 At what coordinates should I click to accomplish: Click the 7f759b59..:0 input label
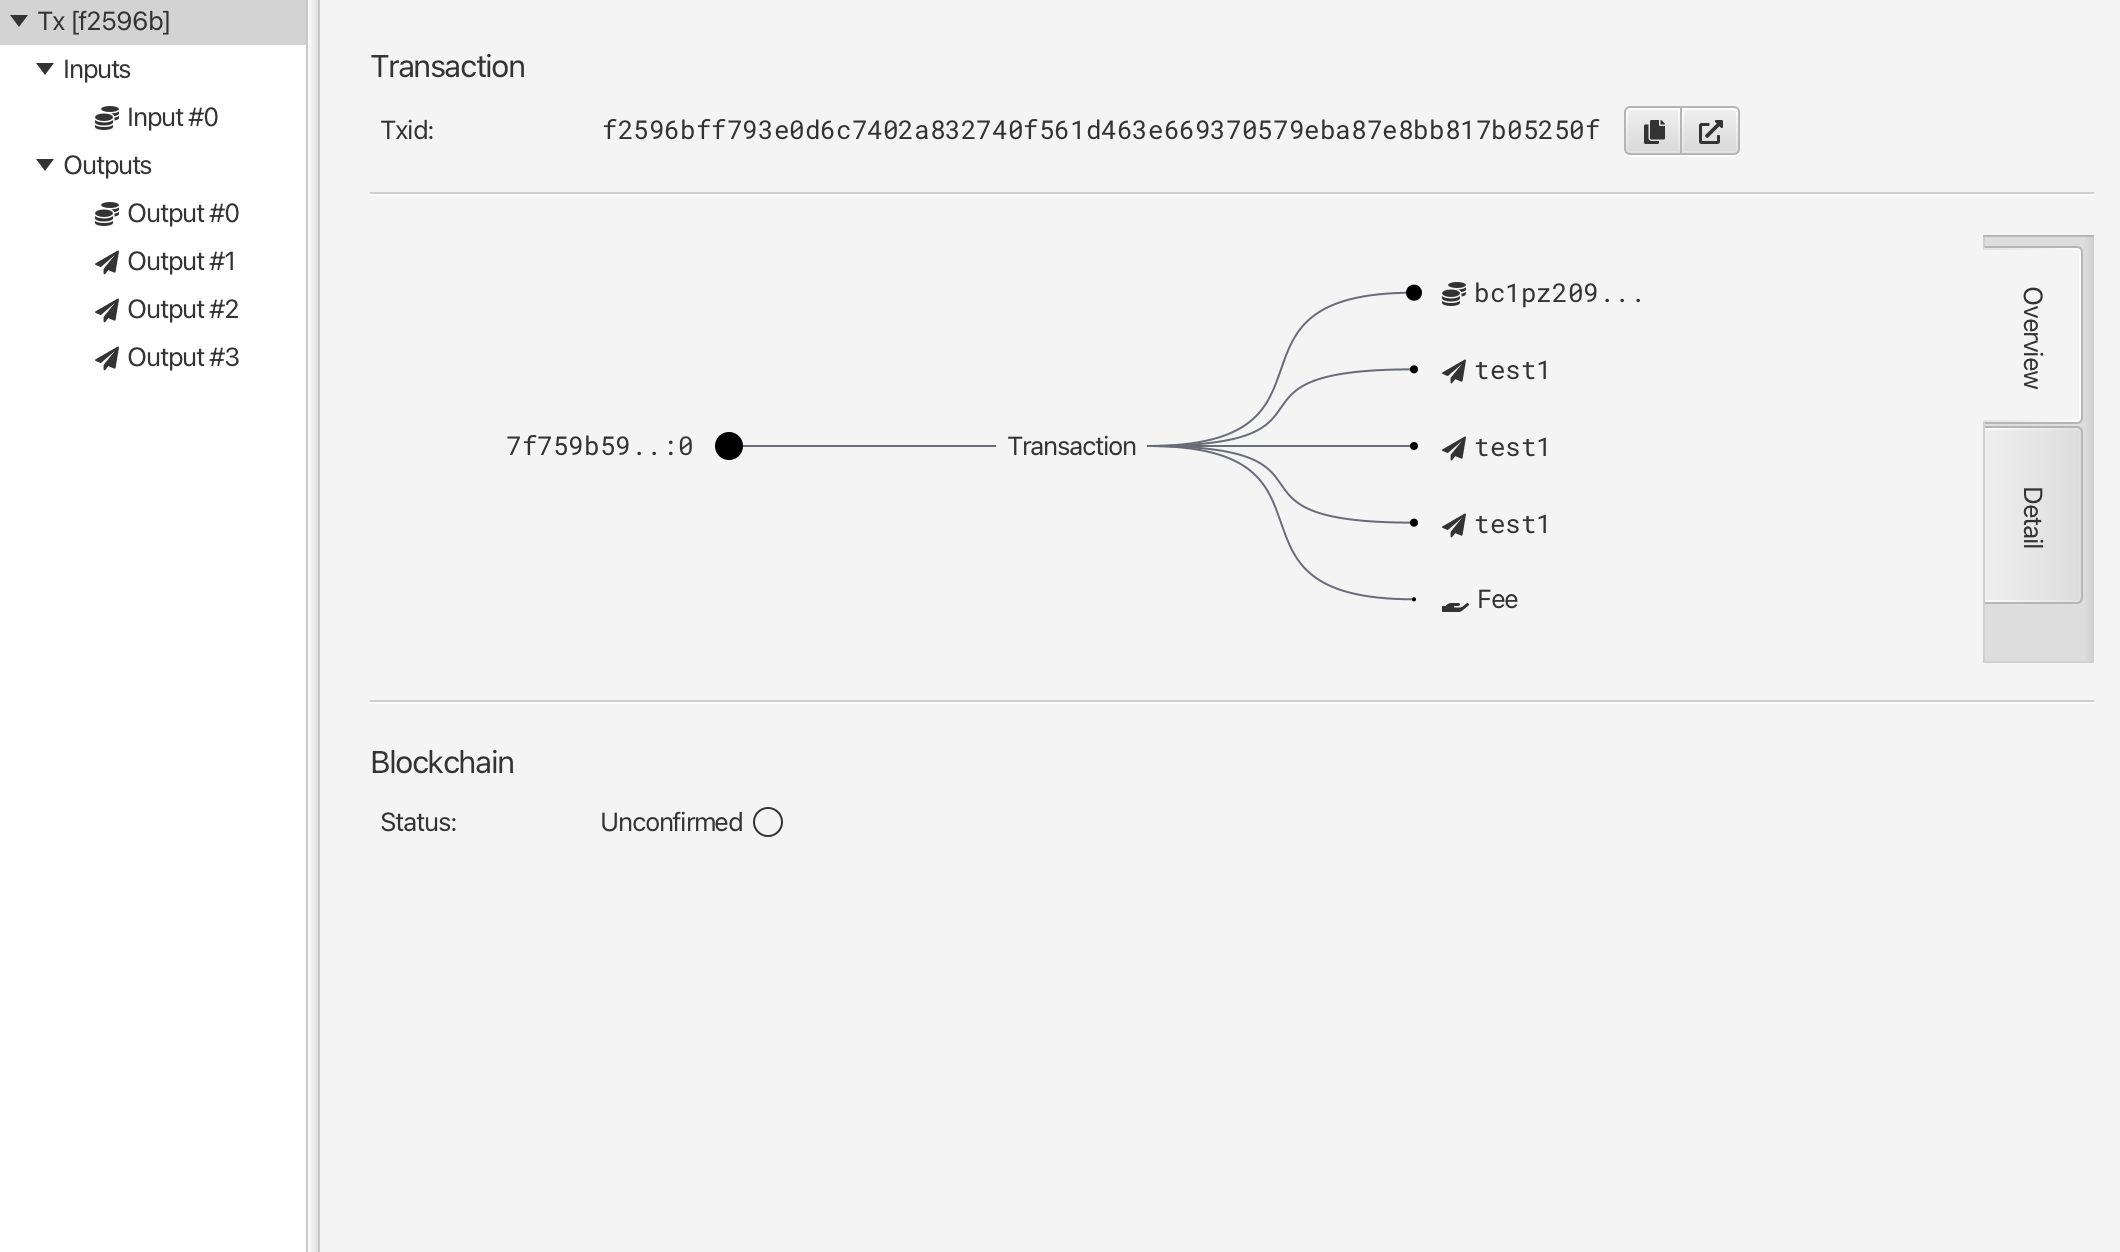[x=599, y=446]
